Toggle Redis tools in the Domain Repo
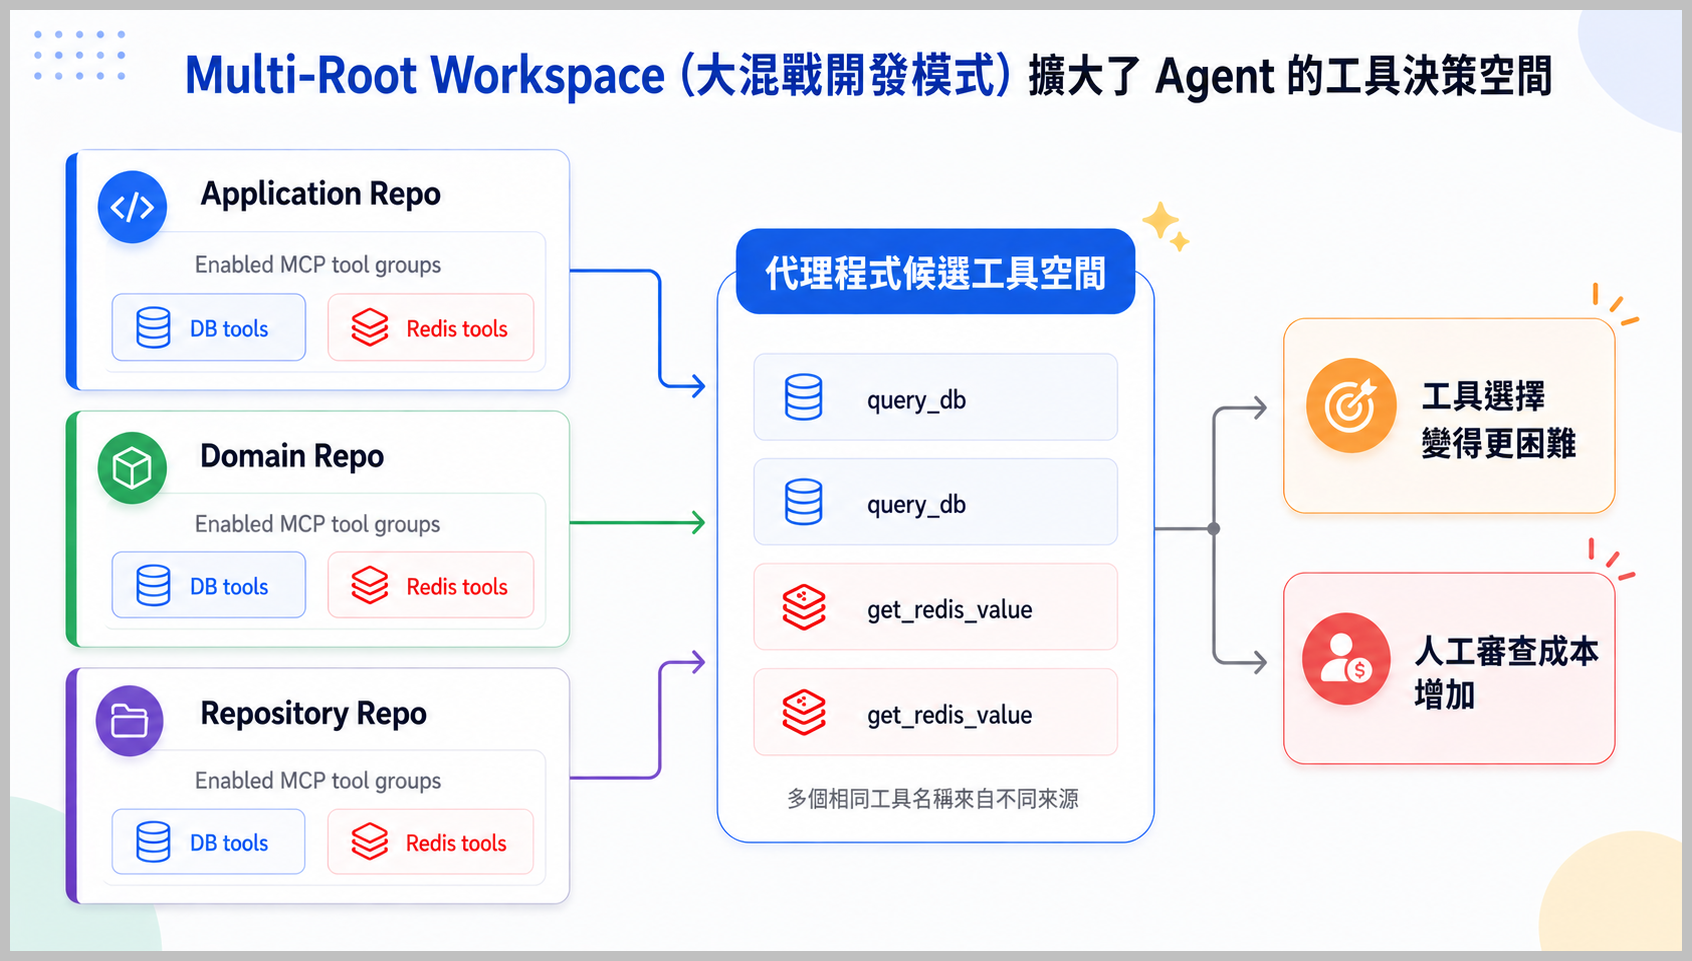 pos(431,585)
